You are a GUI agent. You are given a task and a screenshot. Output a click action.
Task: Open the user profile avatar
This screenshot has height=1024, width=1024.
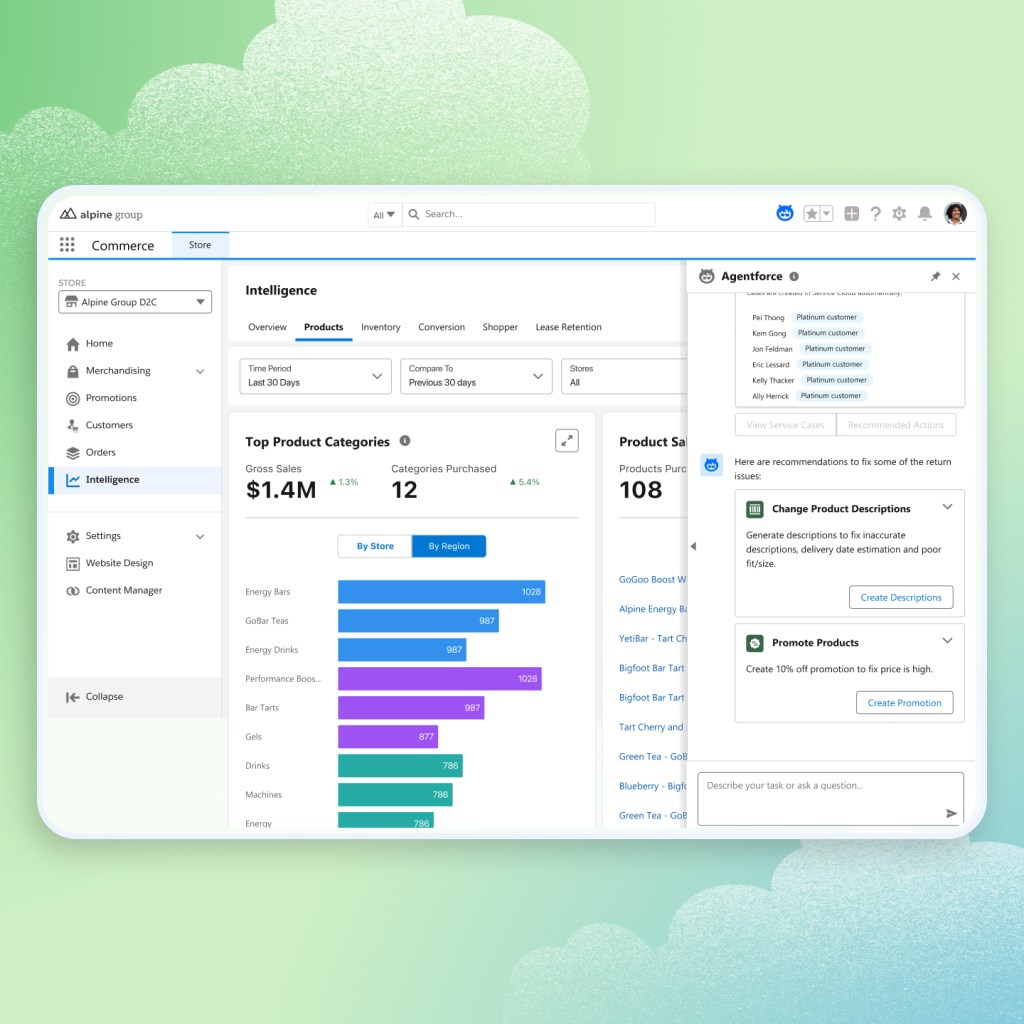pos(955,214)
